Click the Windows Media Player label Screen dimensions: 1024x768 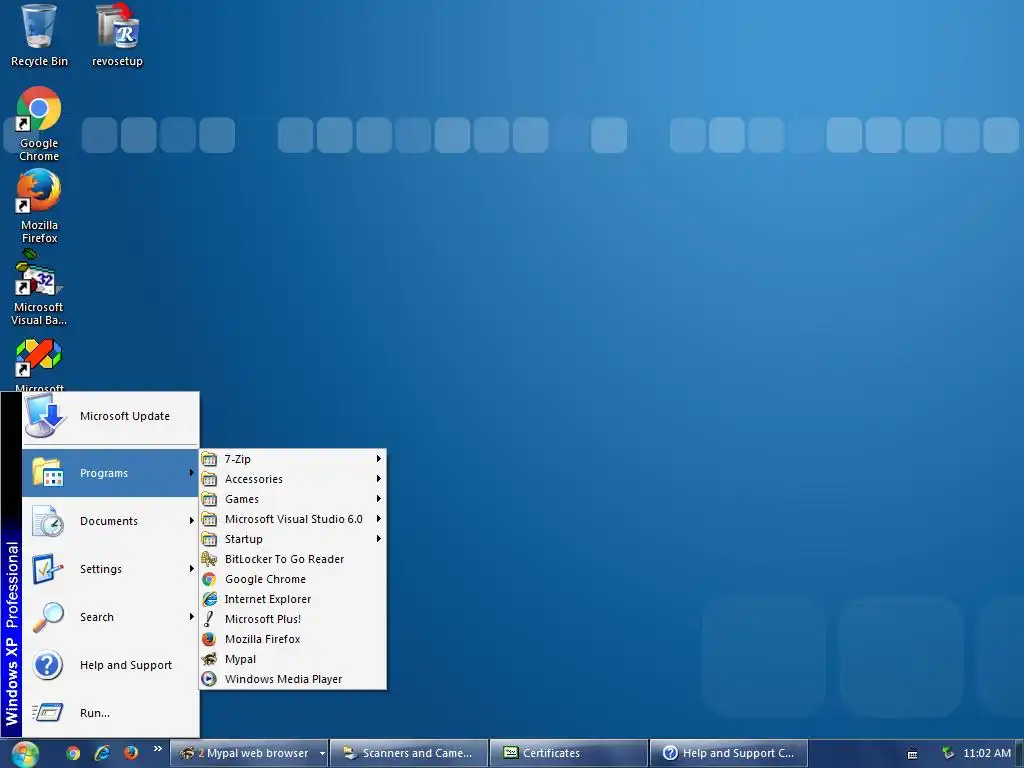click(x=283, y=679)
